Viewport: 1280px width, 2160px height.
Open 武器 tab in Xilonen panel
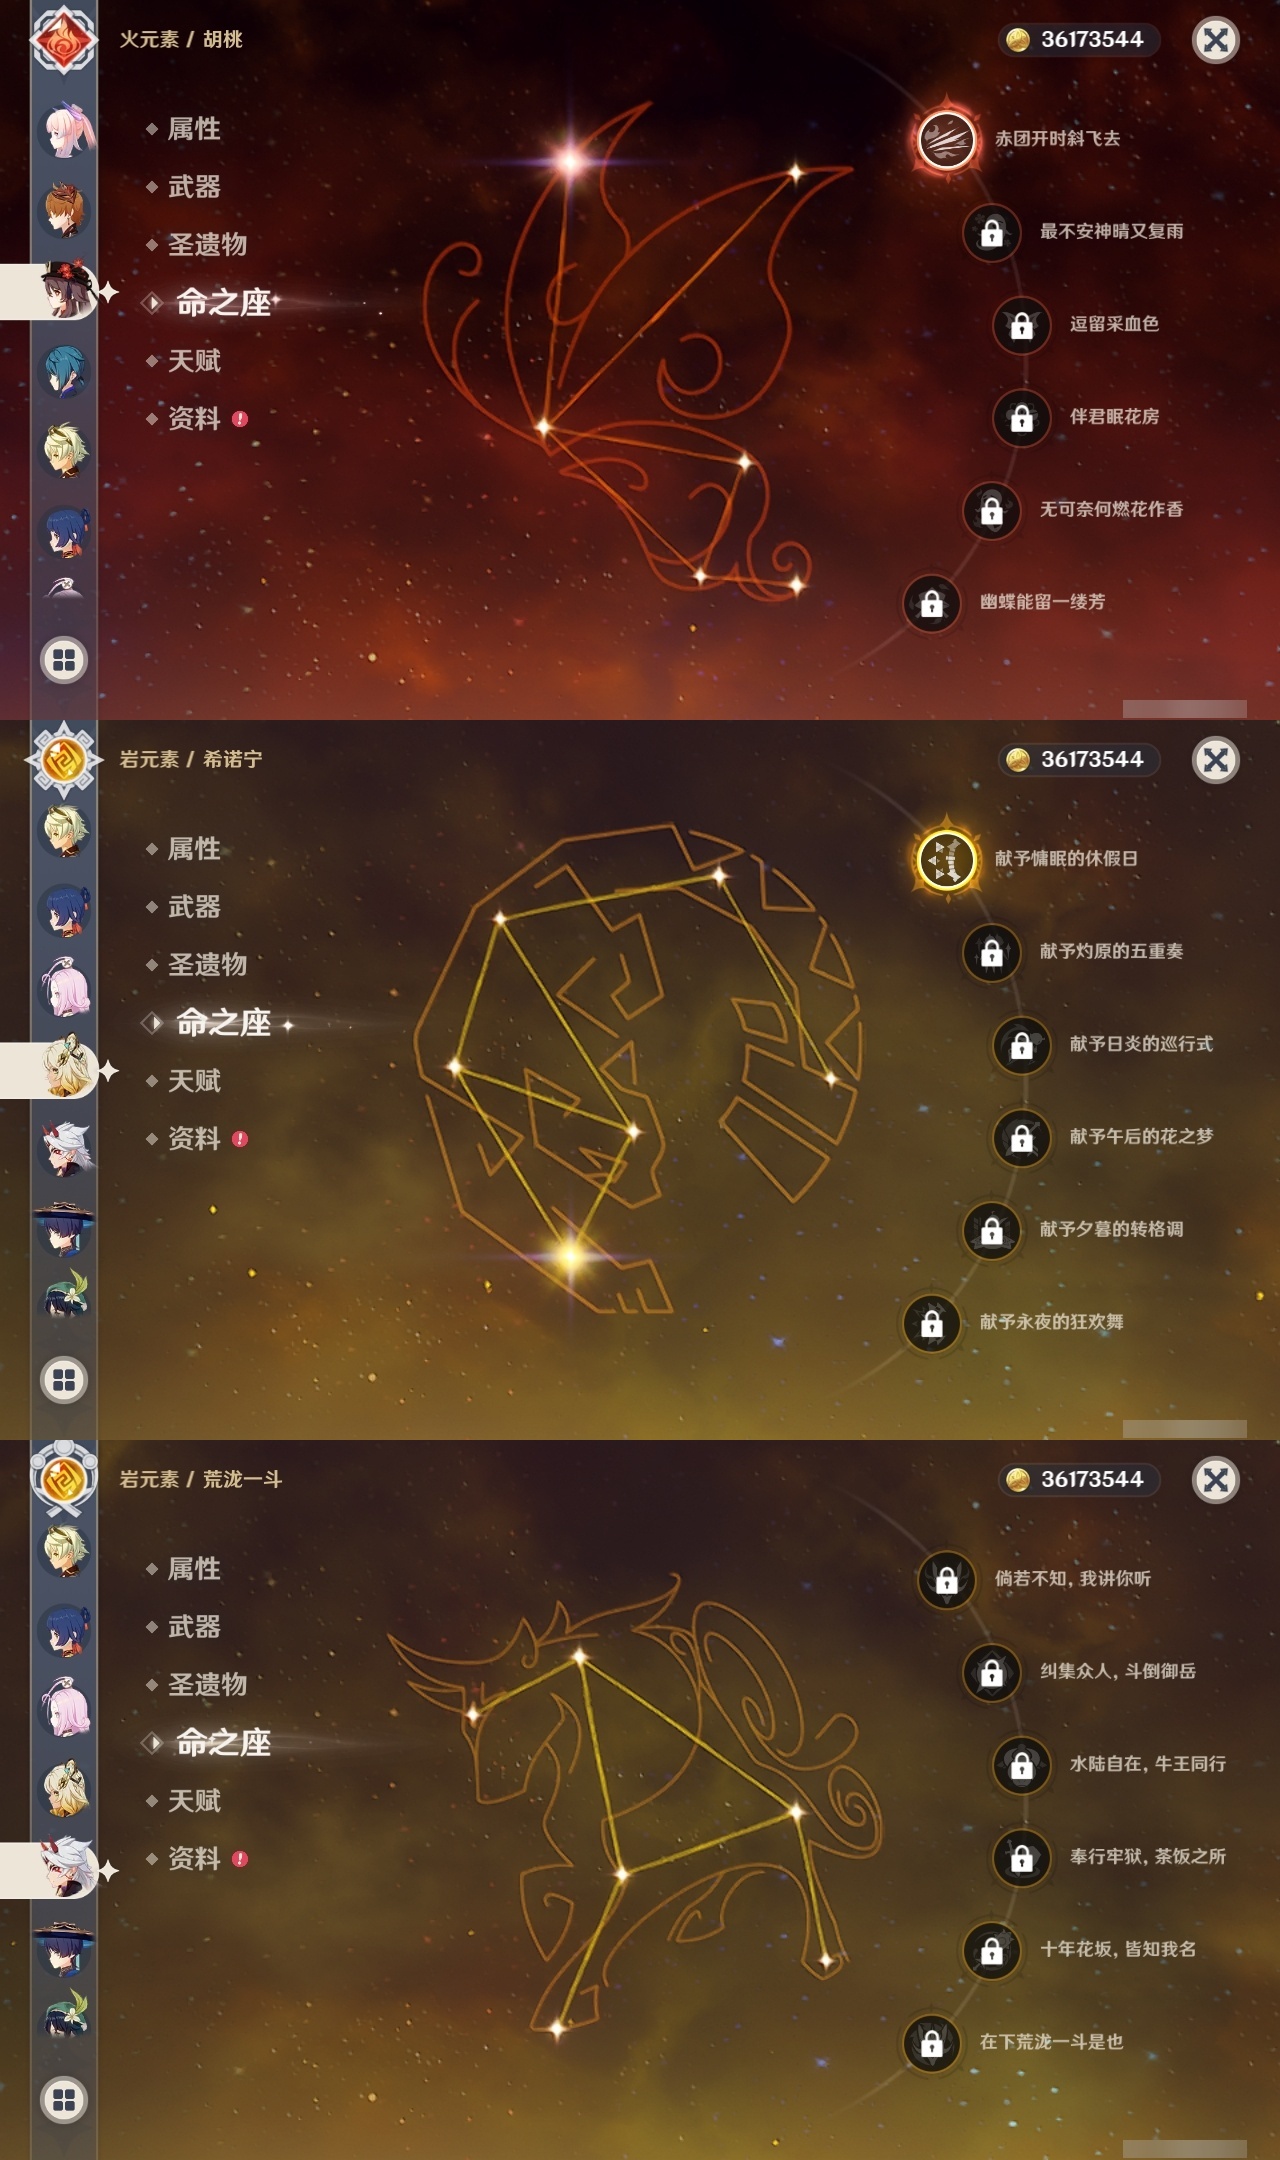pyautogui.click(x=194, y=907)
